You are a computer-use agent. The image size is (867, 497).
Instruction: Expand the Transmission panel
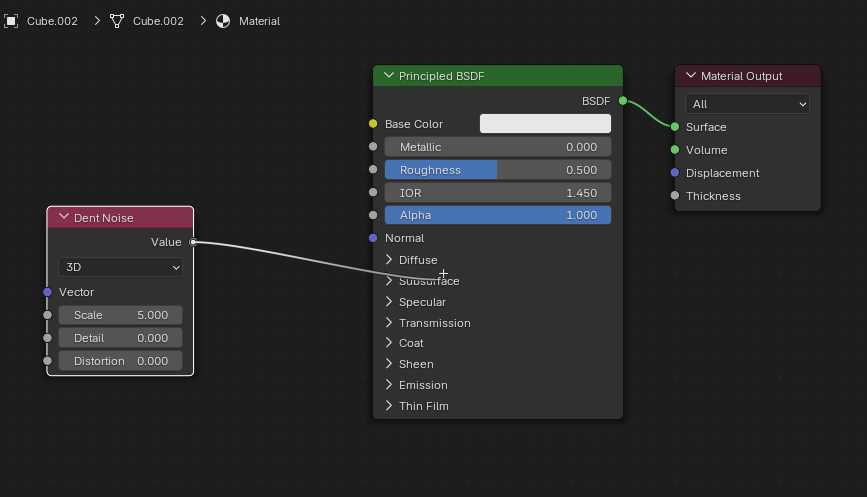pos(389,323)
